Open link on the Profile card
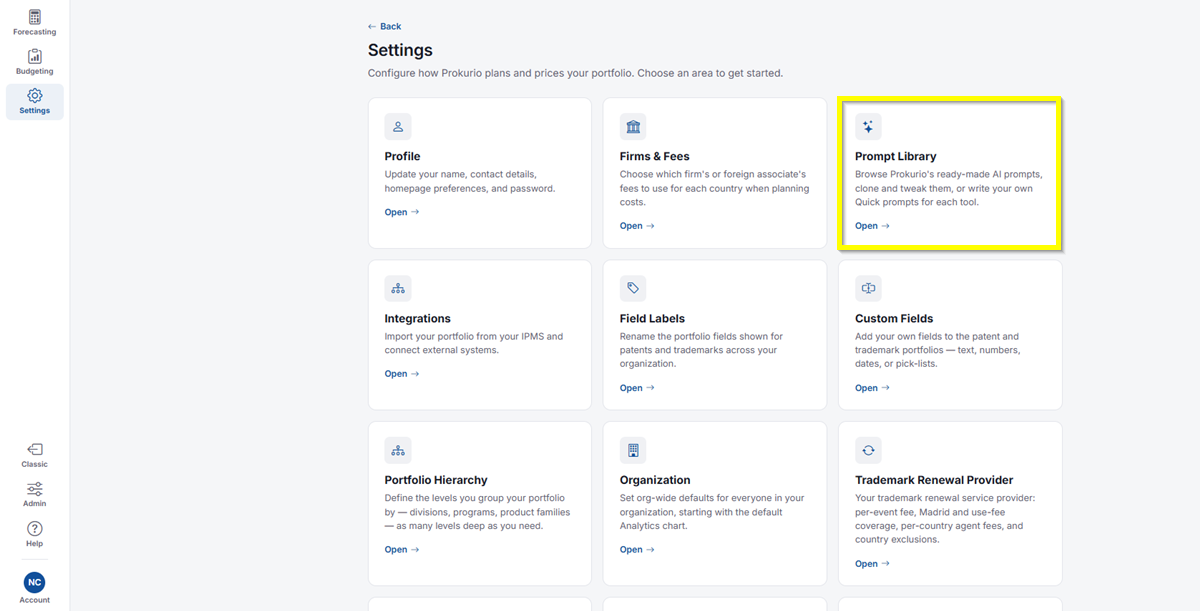 [x=402, y=212]
